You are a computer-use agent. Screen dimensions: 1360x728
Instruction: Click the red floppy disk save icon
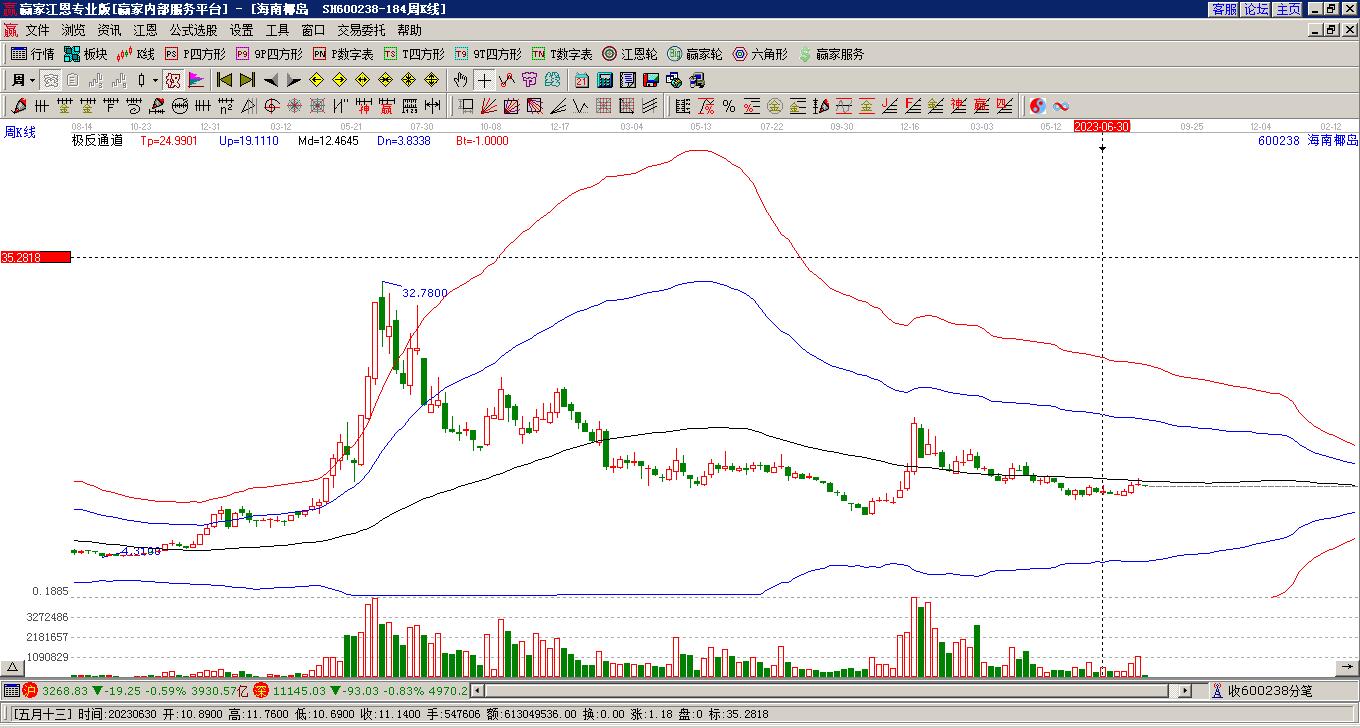(651, 80)
